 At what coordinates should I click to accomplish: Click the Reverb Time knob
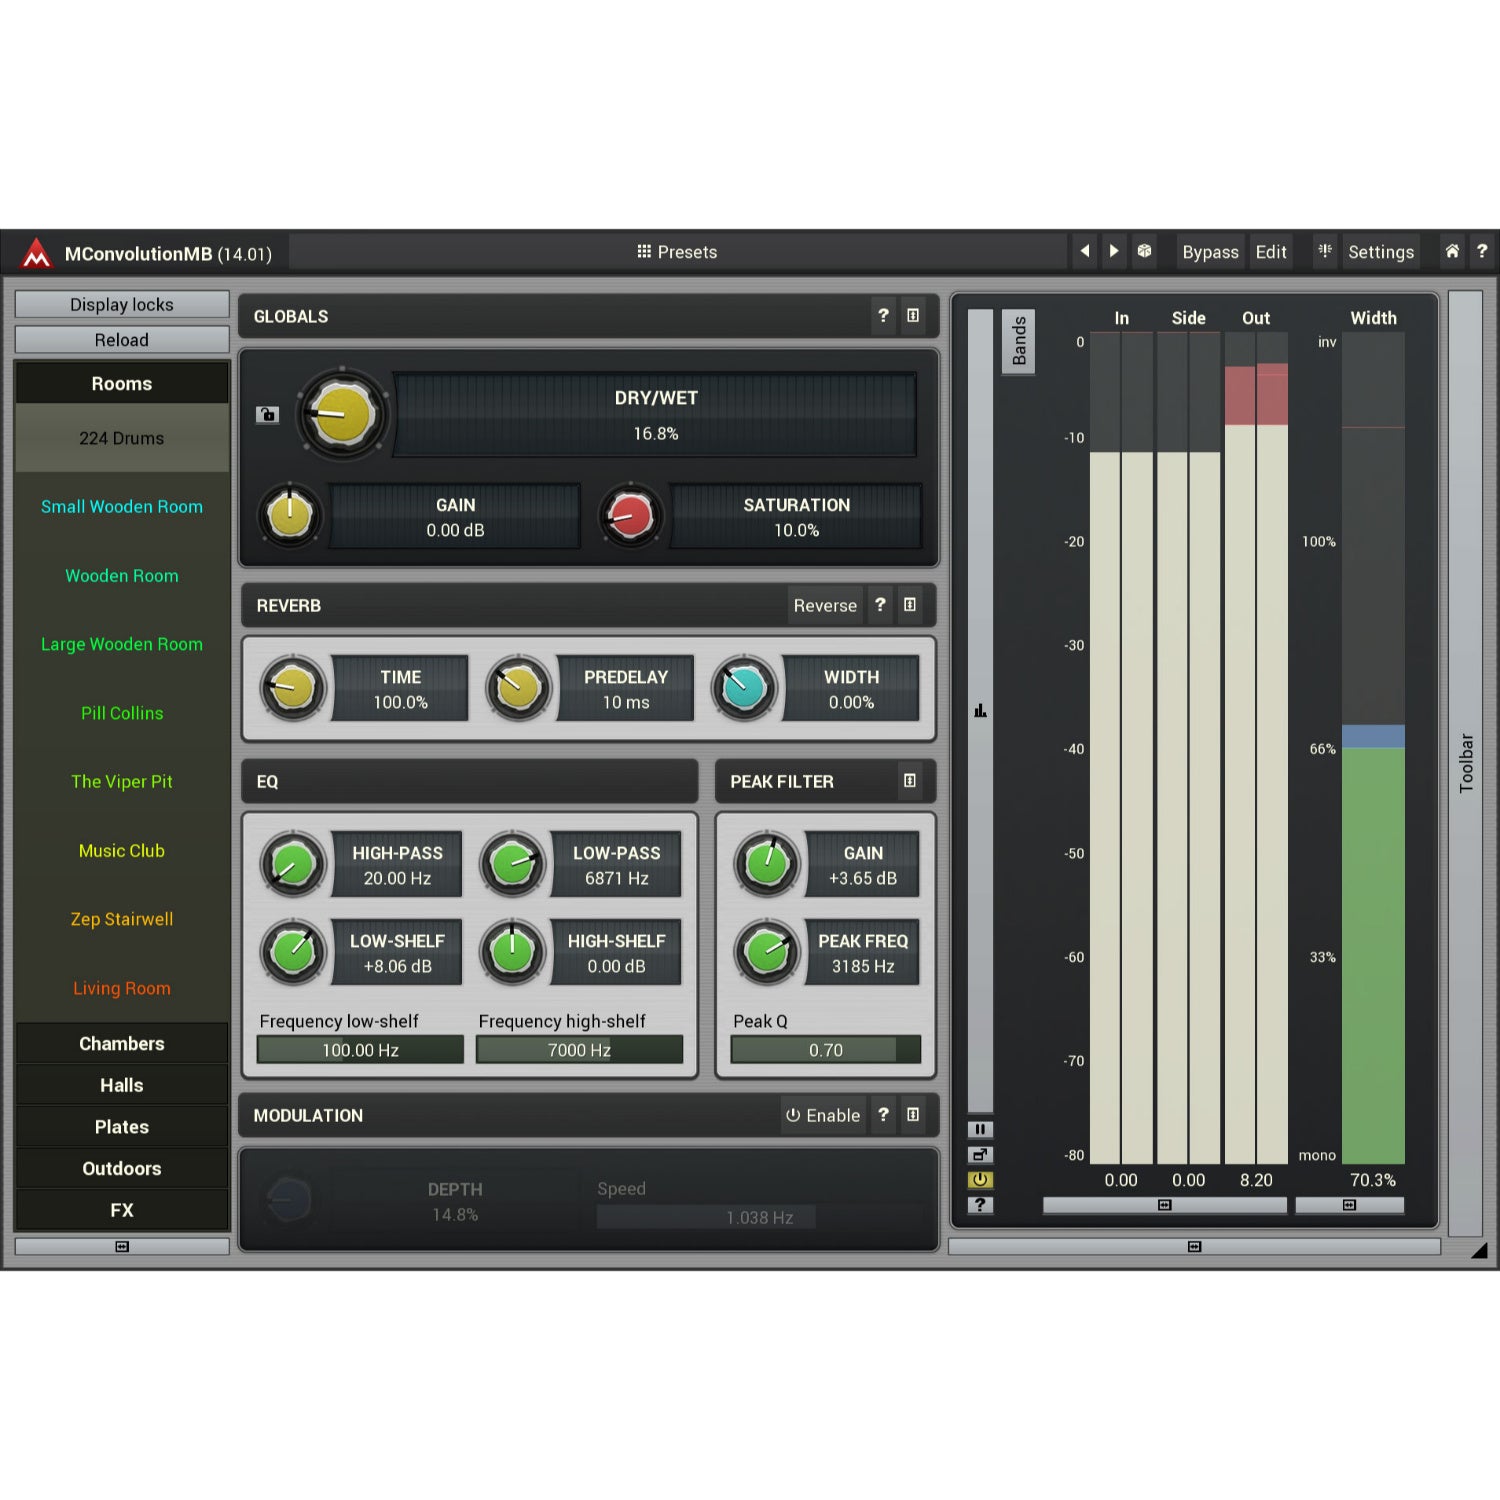(293, 688)
